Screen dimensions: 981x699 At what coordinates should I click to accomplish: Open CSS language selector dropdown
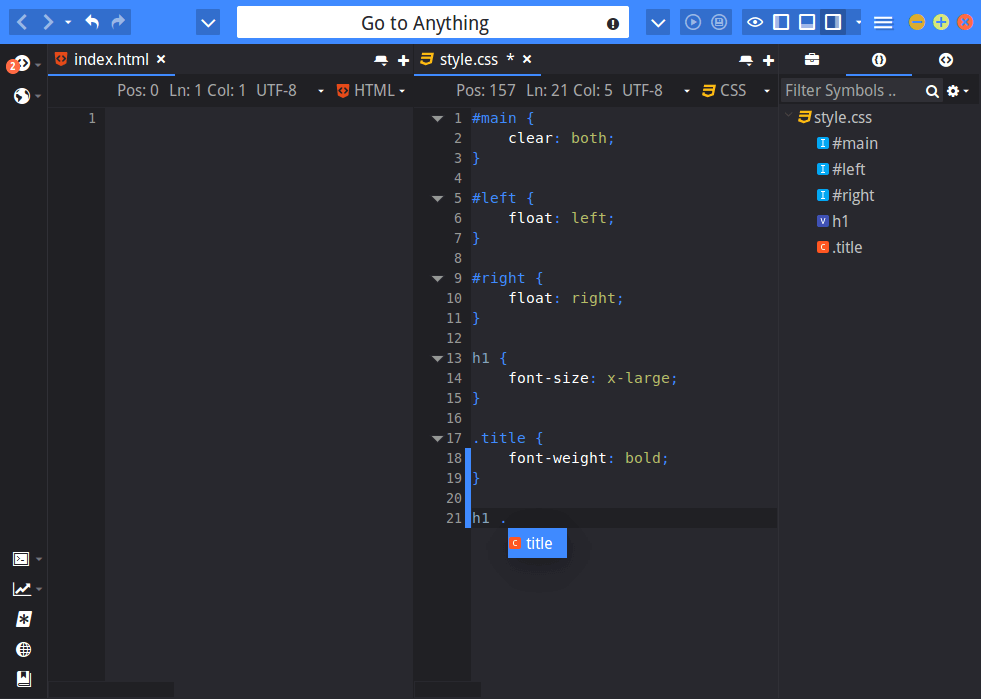[736, 91]
